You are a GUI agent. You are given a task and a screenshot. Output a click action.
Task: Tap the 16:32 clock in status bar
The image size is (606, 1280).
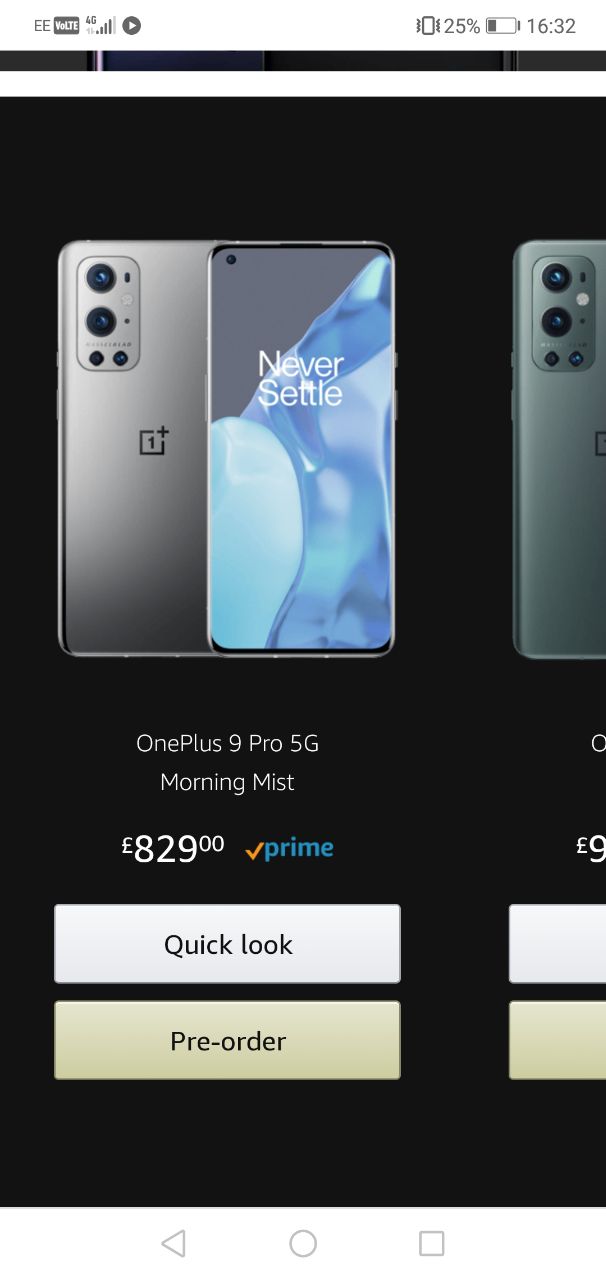pos(551,26)
